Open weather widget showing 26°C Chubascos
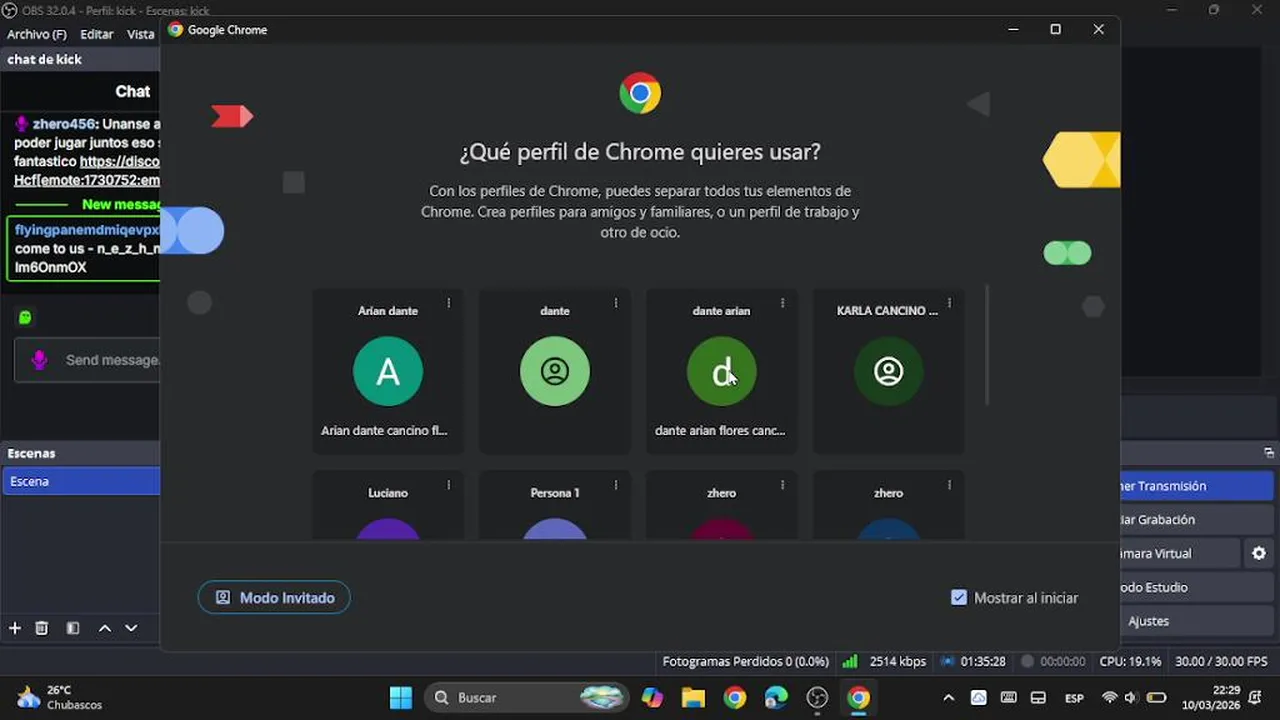 tap(60, 697)
